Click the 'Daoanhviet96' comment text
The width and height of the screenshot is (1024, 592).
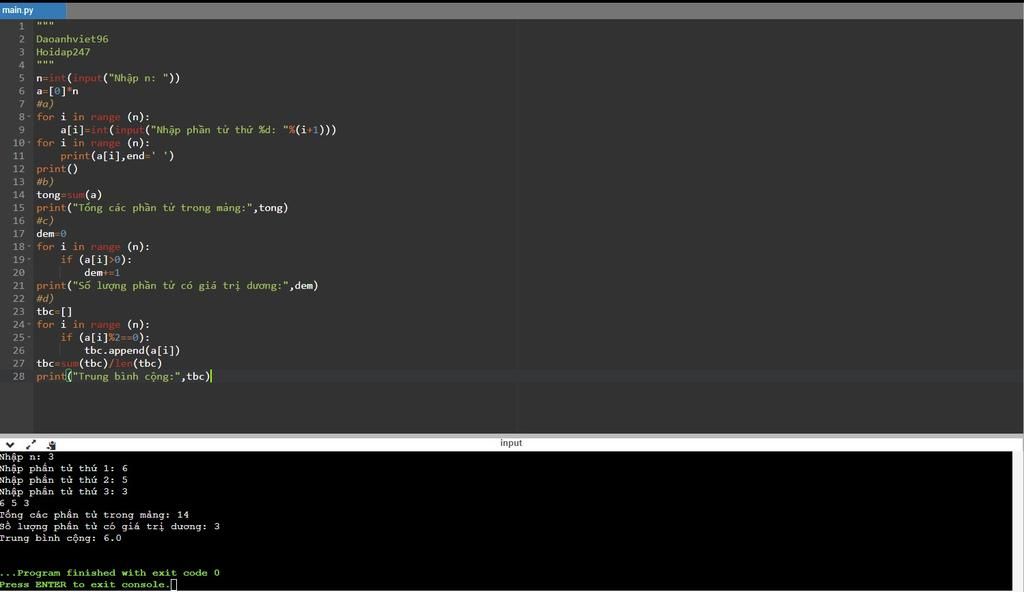72,39
